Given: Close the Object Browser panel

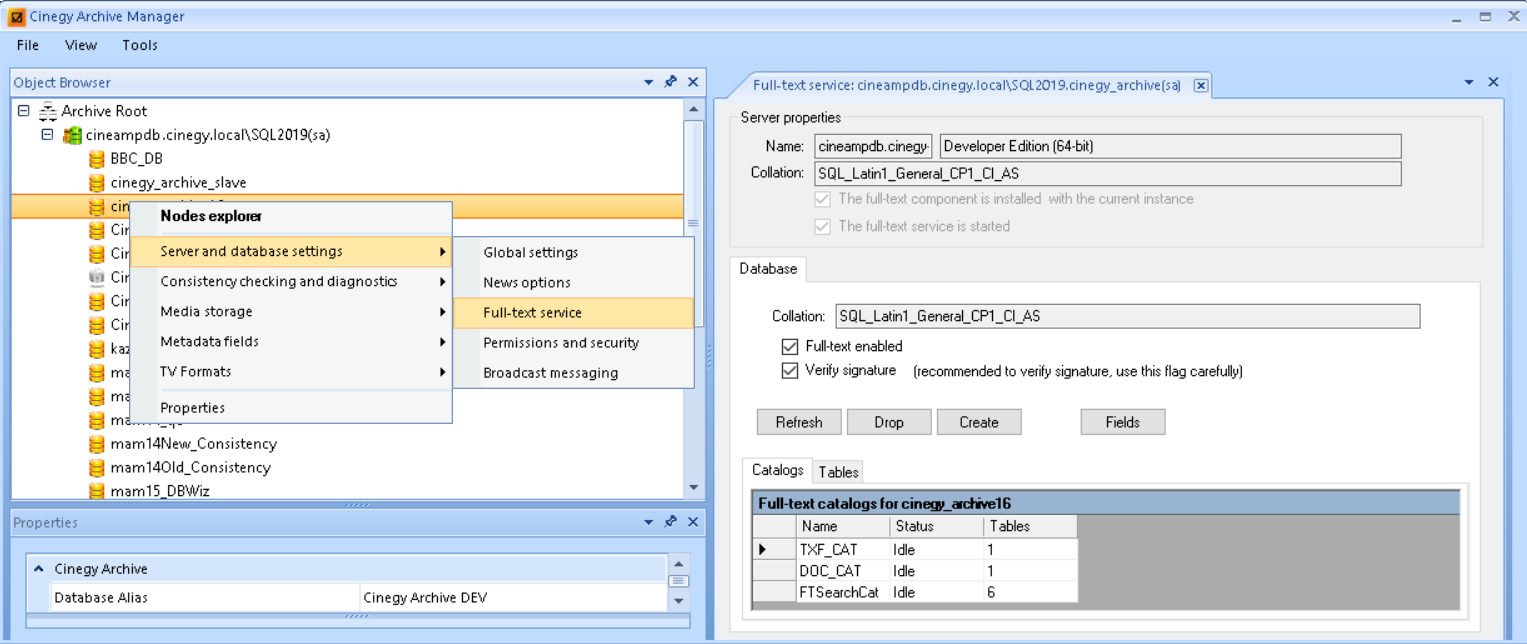Looking at the screenshot, I should (693, 82).
